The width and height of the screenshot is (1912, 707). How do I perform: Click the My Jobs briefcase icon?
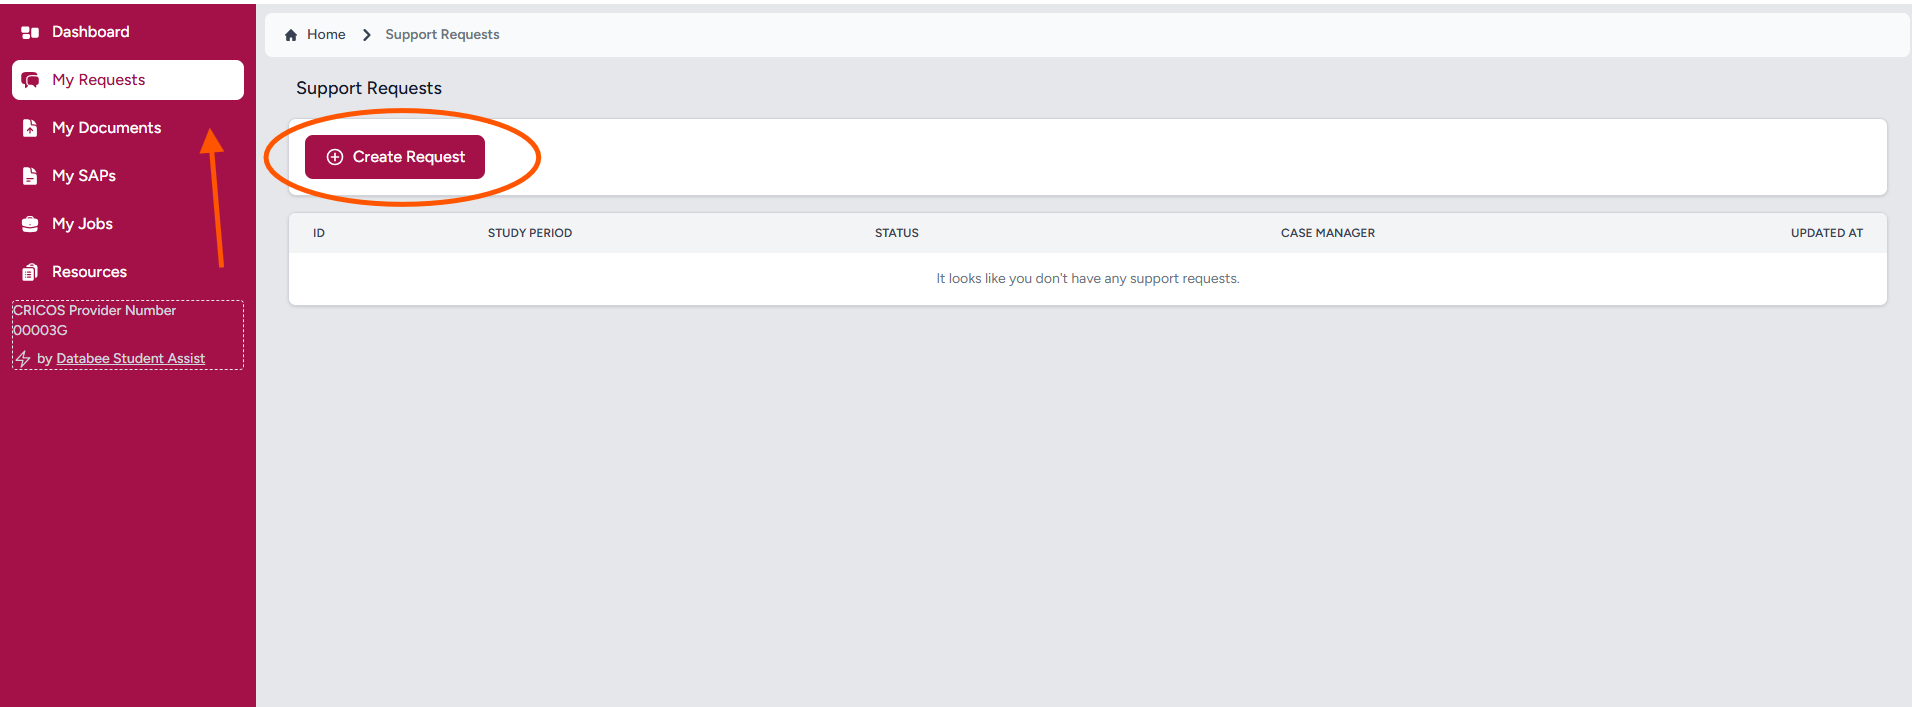coord(30,224)
